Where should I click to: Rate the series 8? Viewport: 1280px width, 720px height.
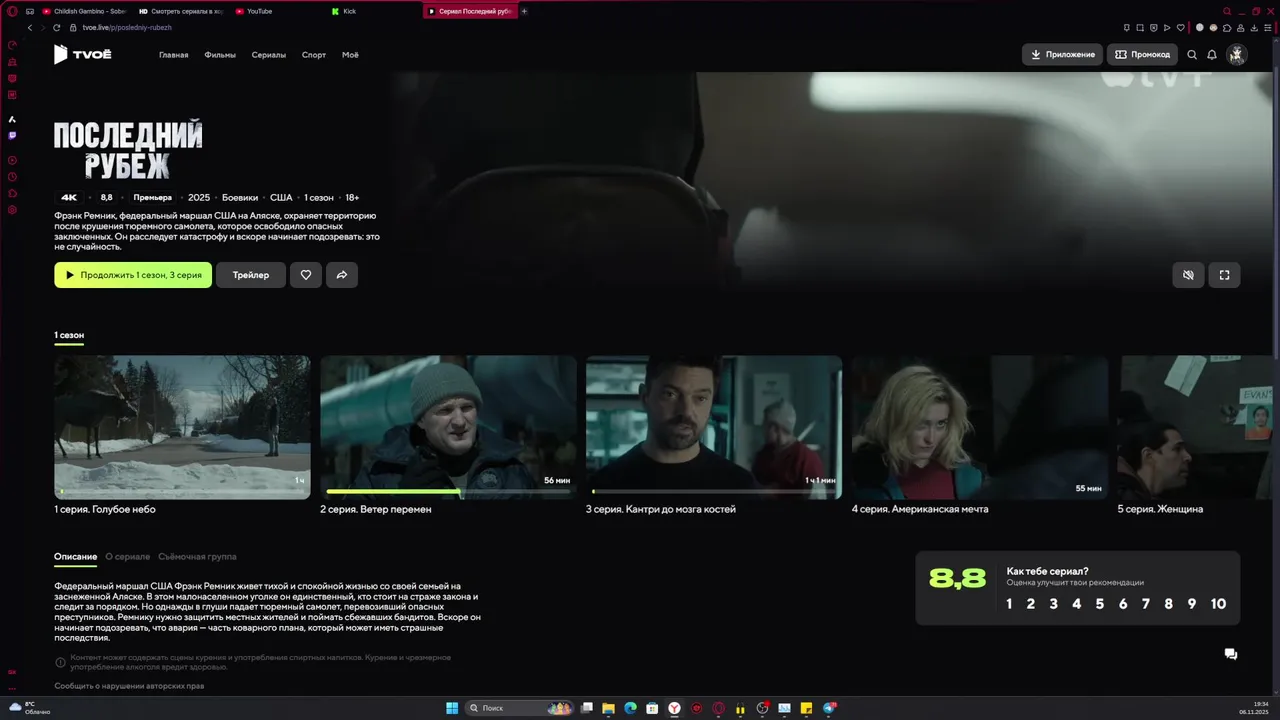[1168, 604]
